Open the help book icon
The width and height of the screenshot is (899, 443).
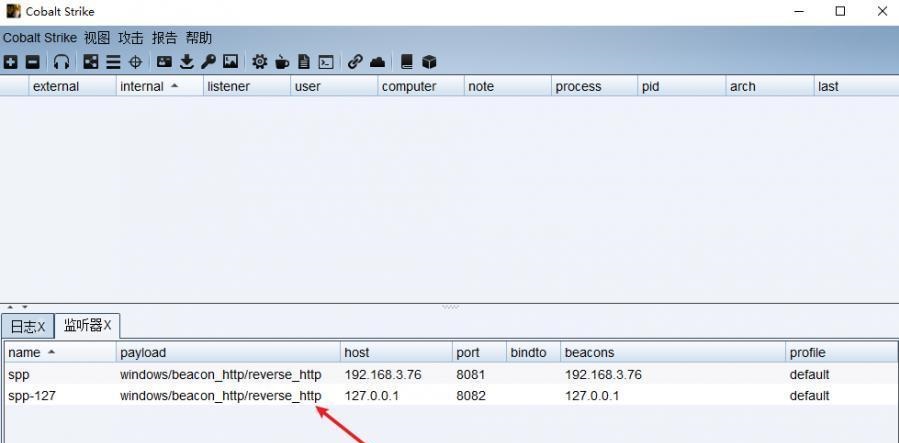406,62
